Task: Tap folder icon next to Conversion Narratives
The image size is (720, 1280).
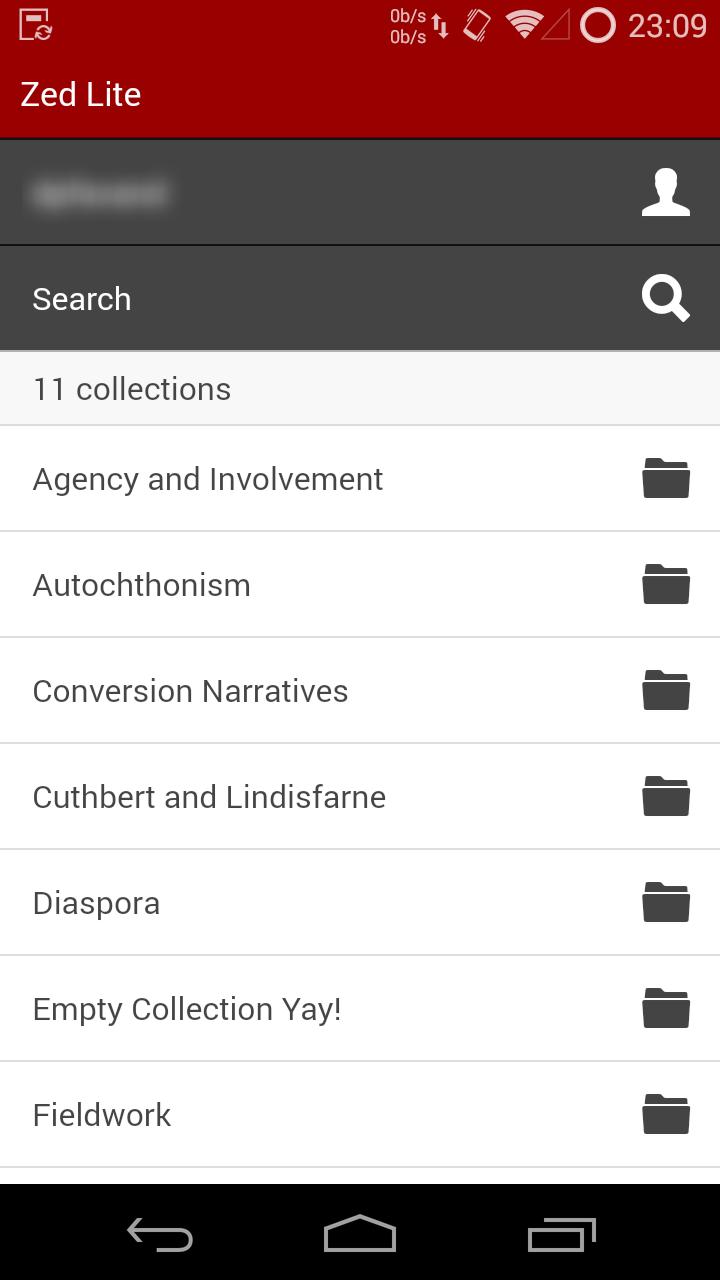Action: (666, 691)
